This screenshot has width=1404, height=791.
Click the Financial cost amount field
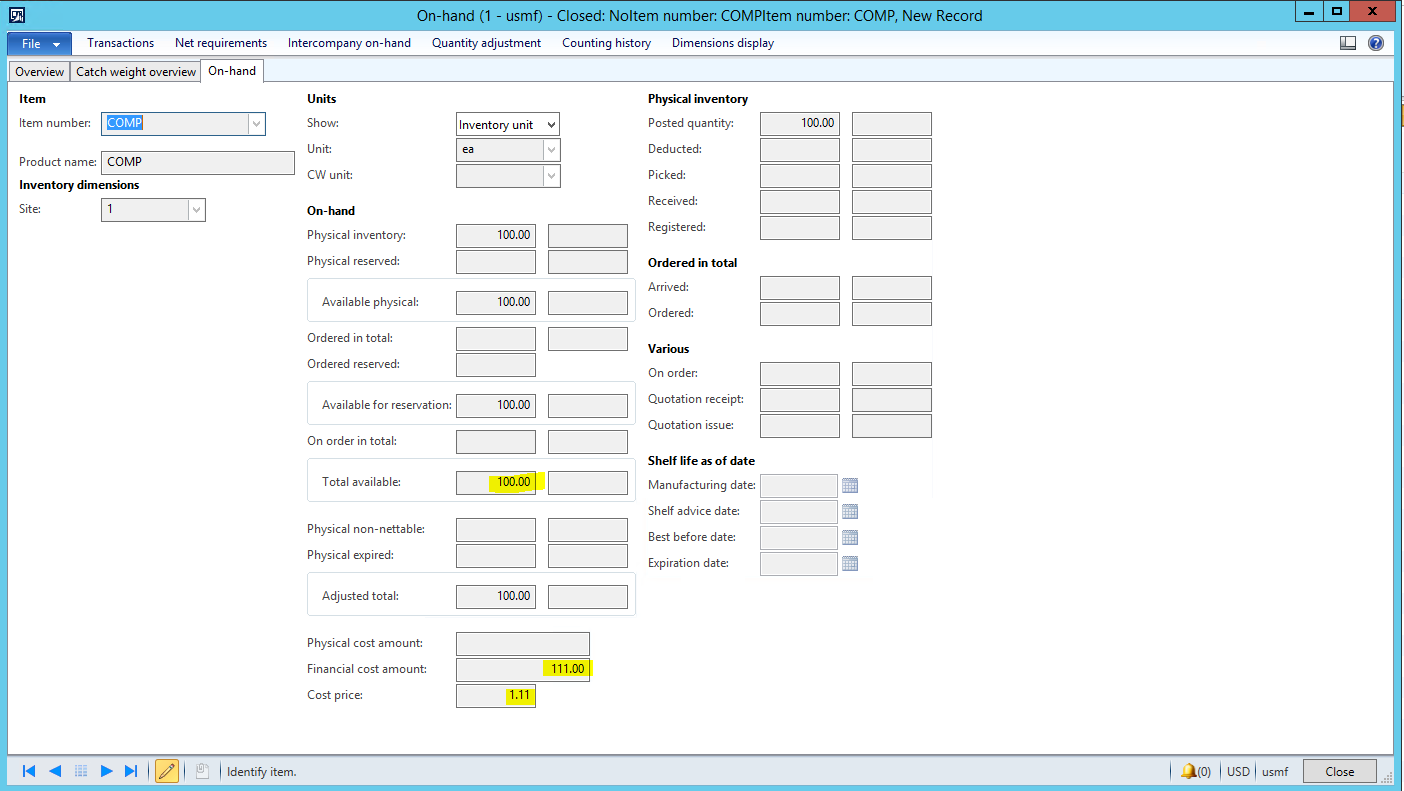click(522, 669)
